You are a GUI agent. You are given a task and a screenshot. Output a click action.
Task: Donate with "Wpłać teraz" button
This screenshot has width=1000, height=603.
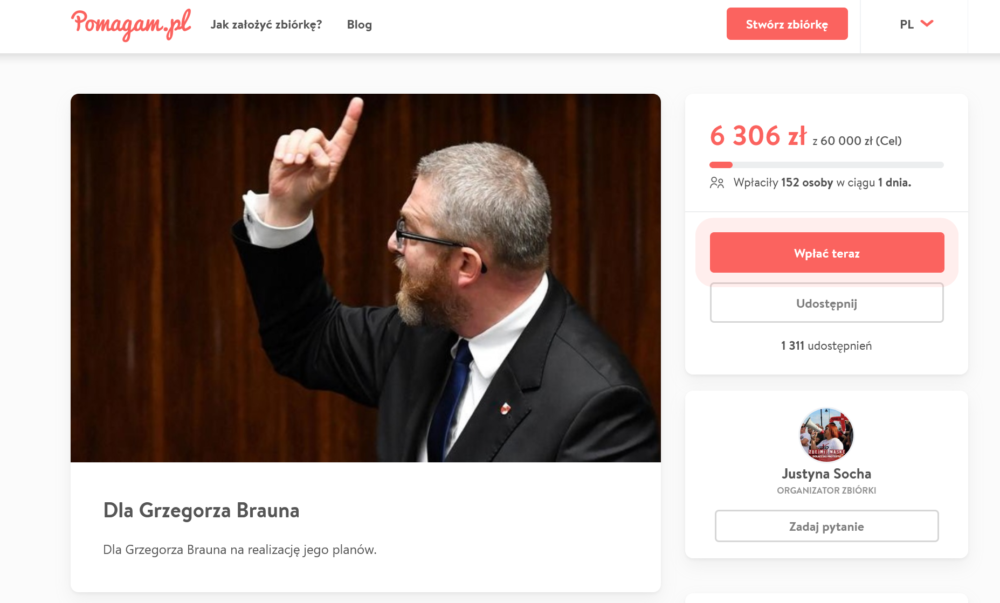(827, 253)
